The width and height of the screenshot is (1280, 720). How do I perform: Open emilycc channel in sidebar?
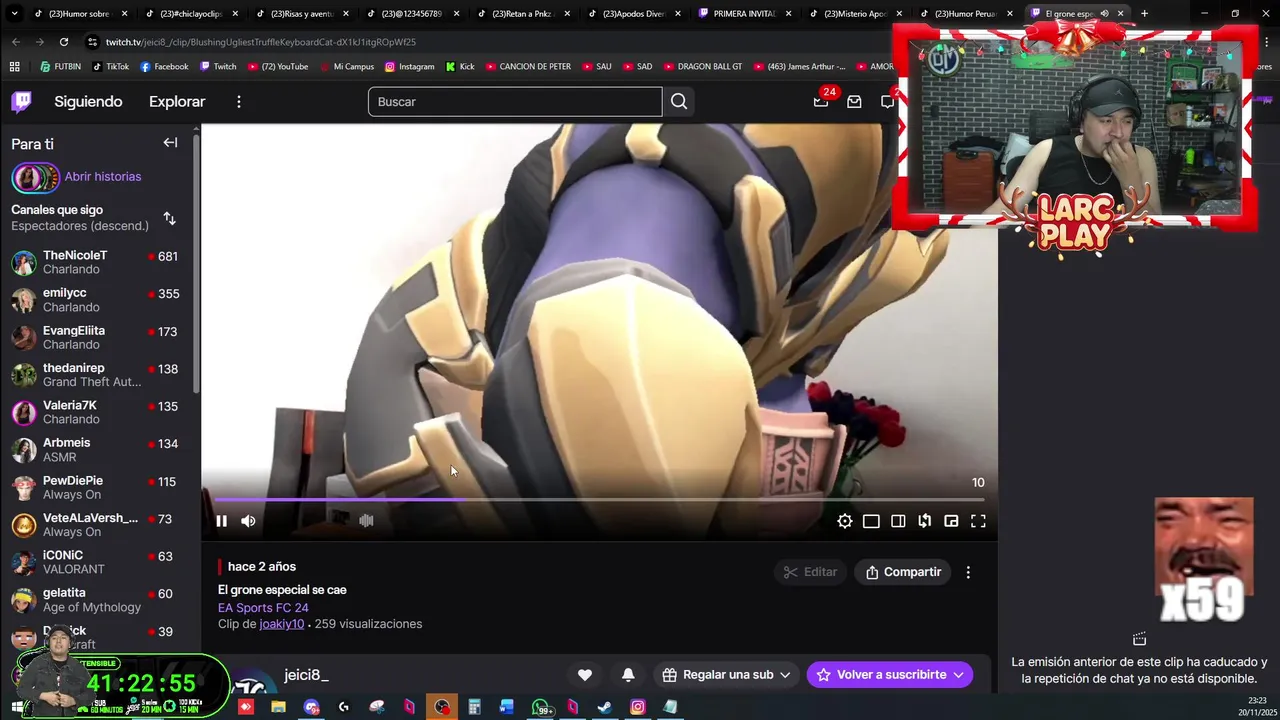pyautogui.click(x=96, y=300)
